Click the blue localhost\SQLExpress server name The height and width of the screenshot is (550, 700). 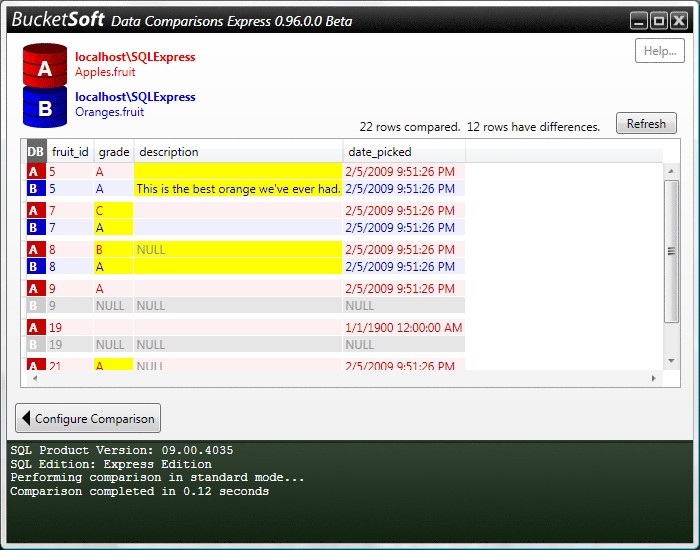tap(135, 97)
